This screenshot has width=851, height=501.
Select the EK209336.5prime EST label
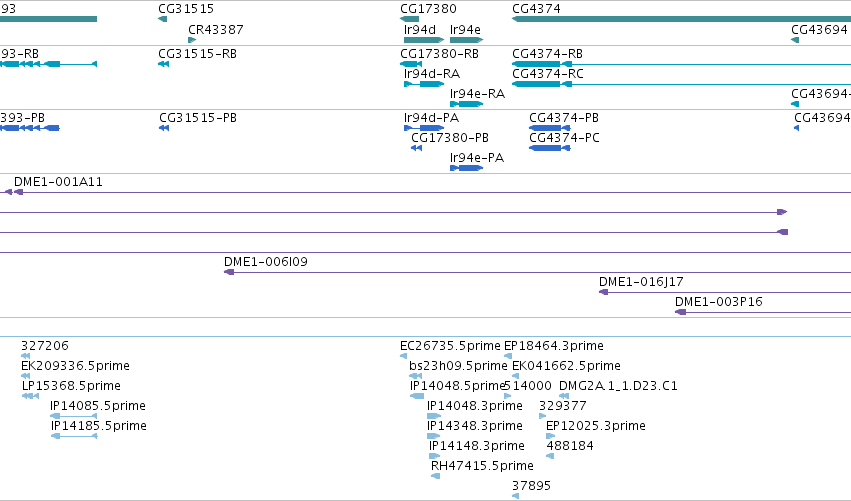click(75, 366)
